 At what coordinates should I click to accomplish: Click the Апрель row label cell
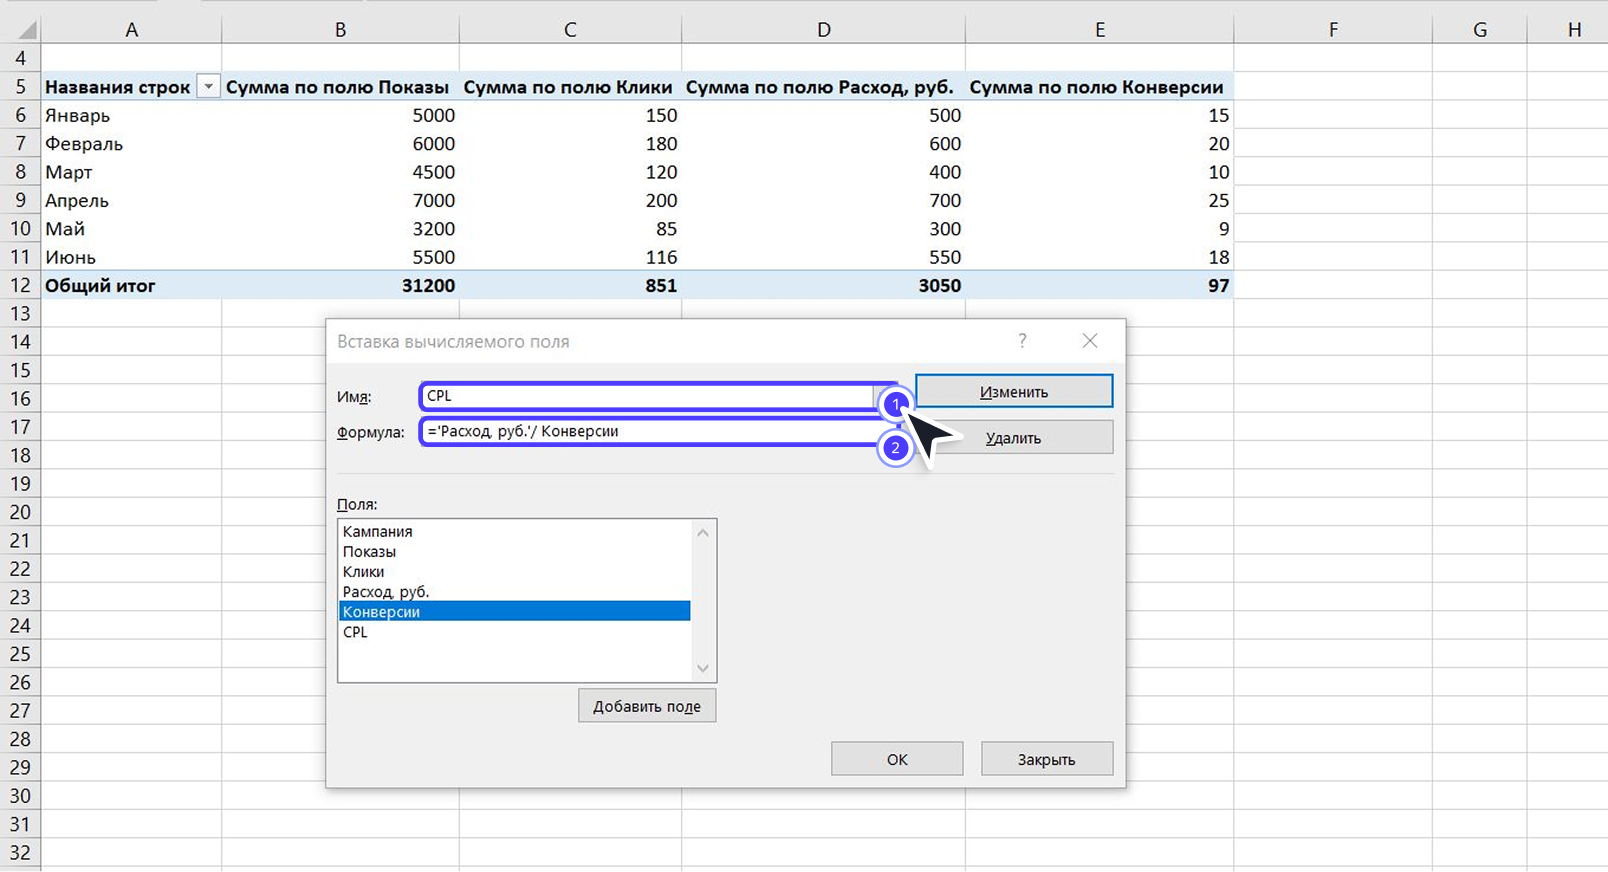[131, 200]
